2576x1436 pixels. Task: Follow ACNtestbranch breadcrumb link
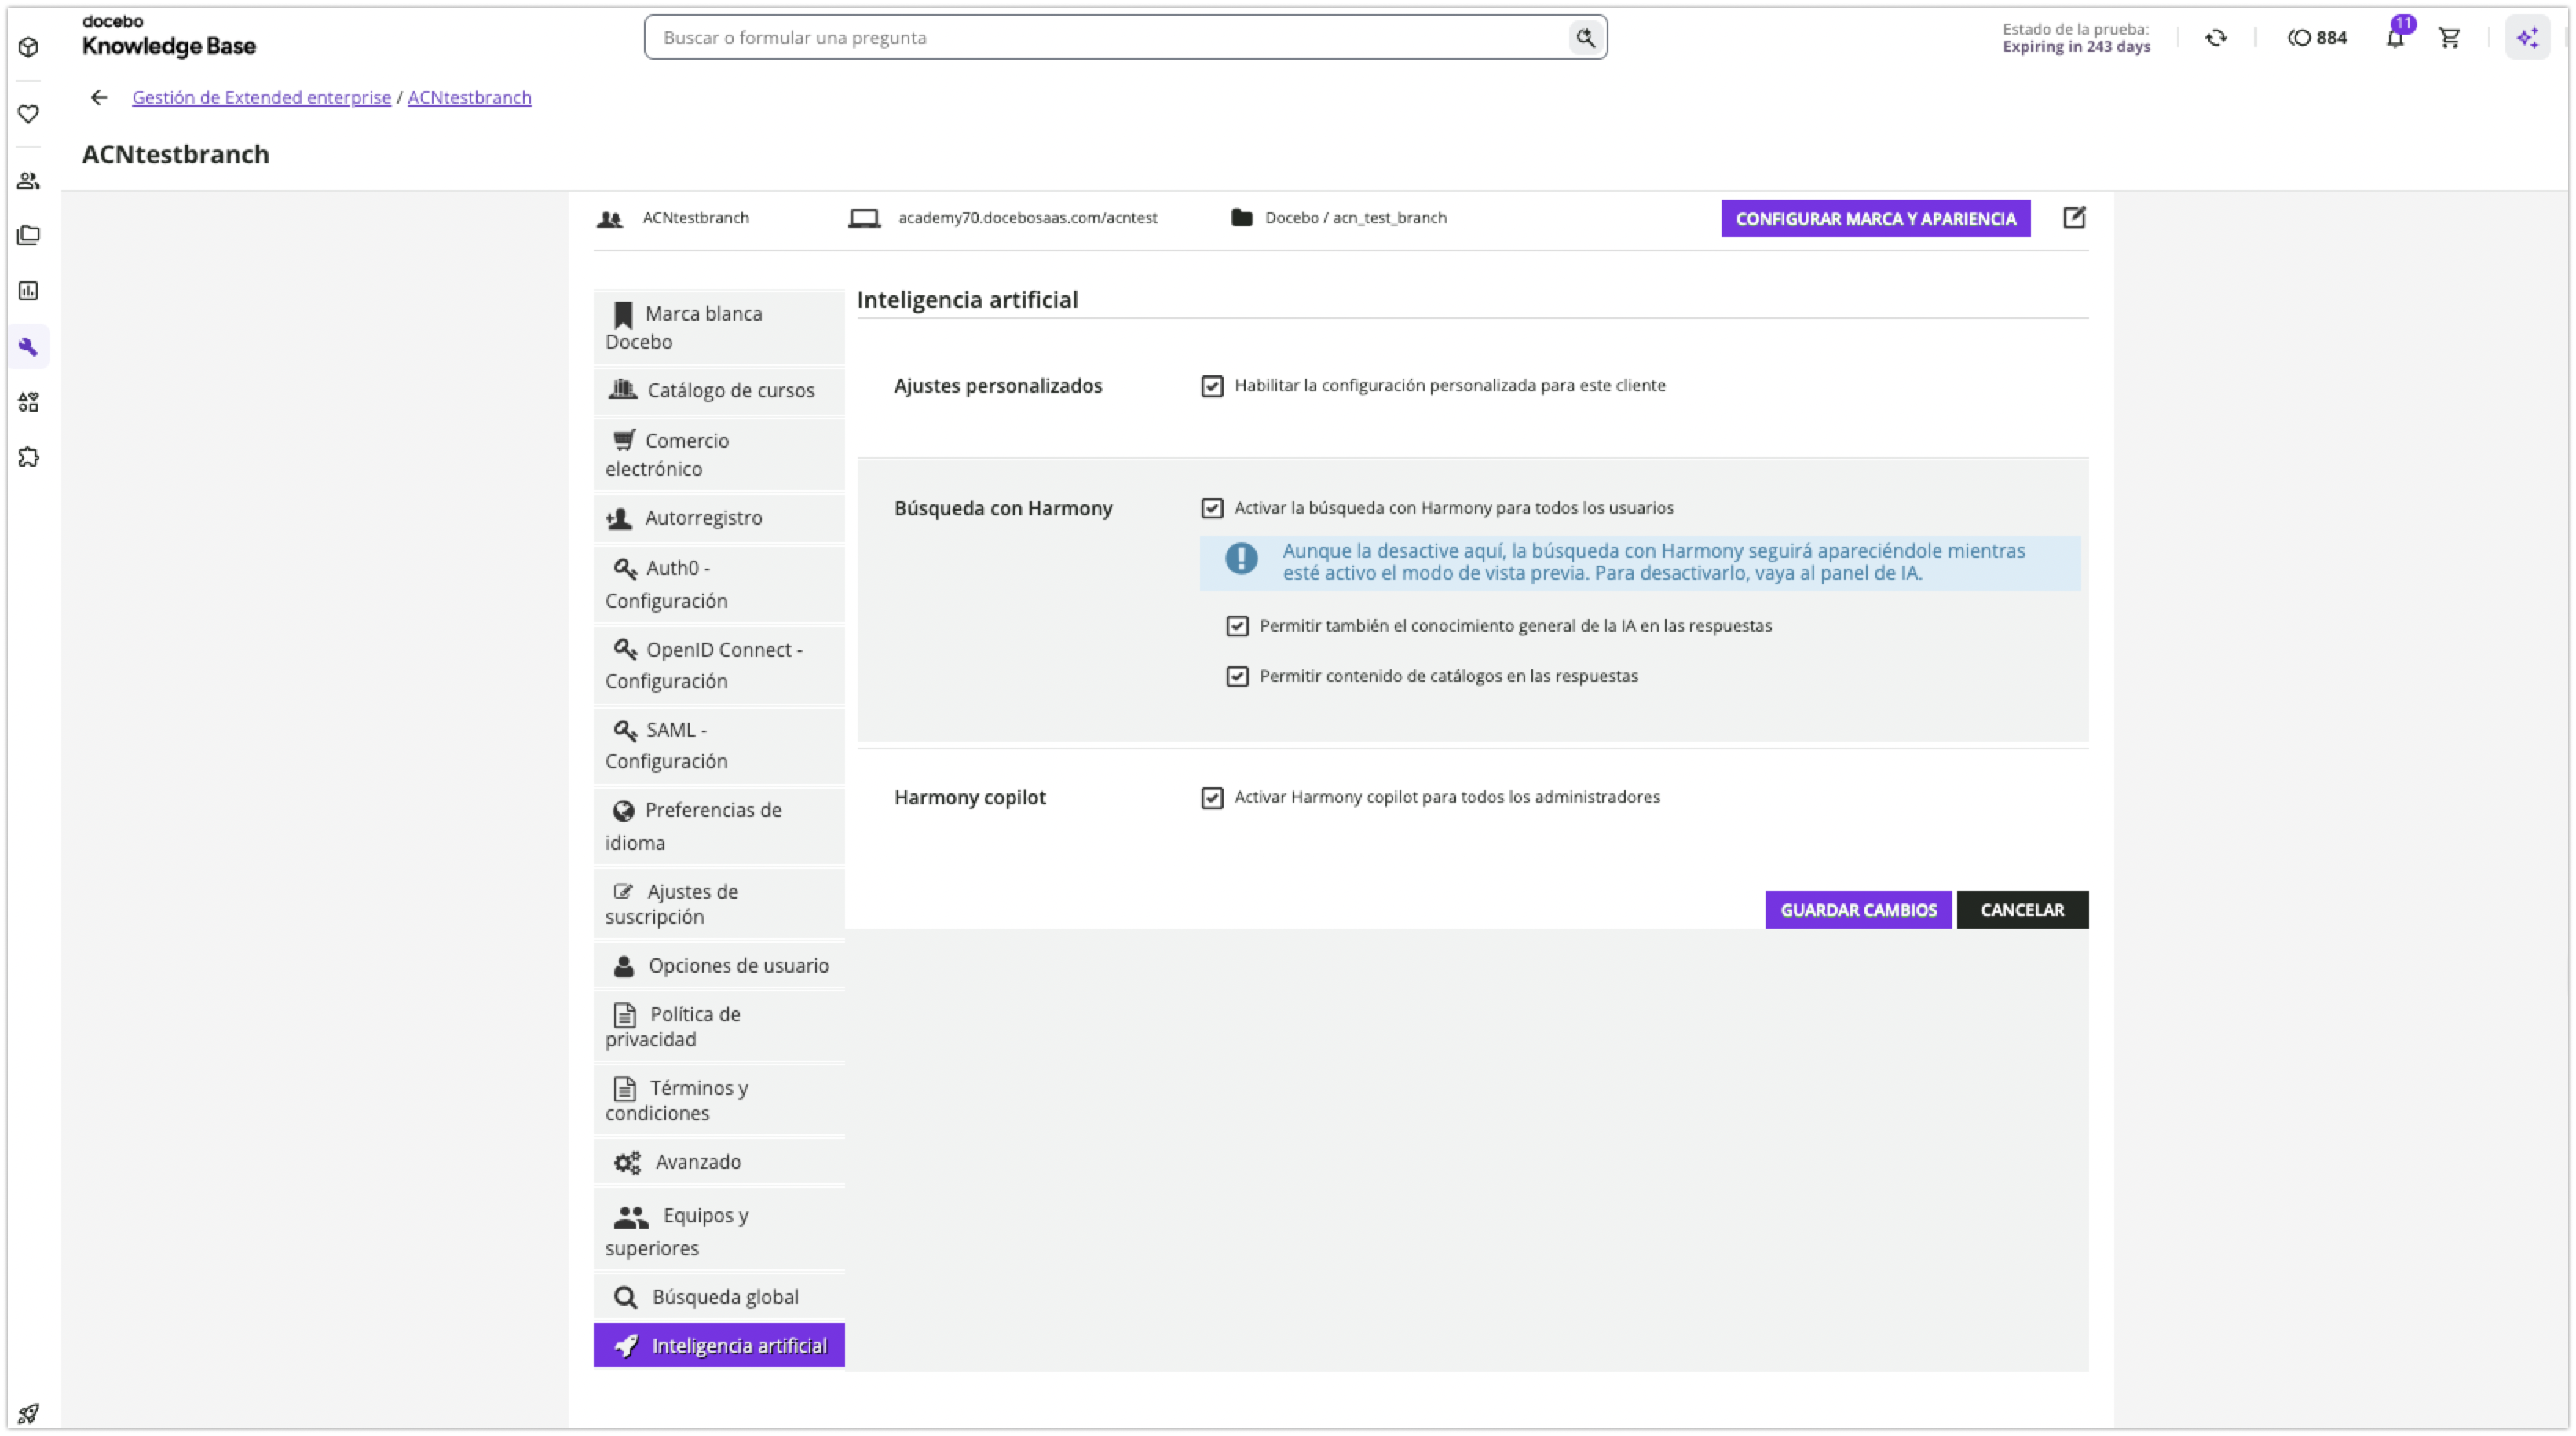(x=469, y=97)
